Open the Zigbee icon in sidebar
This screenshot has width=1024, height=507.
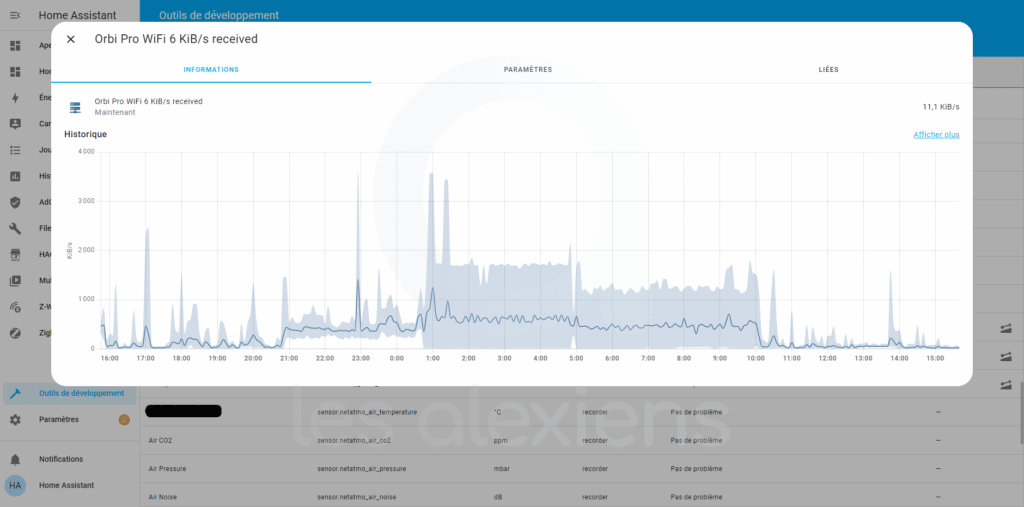(16, 333)
